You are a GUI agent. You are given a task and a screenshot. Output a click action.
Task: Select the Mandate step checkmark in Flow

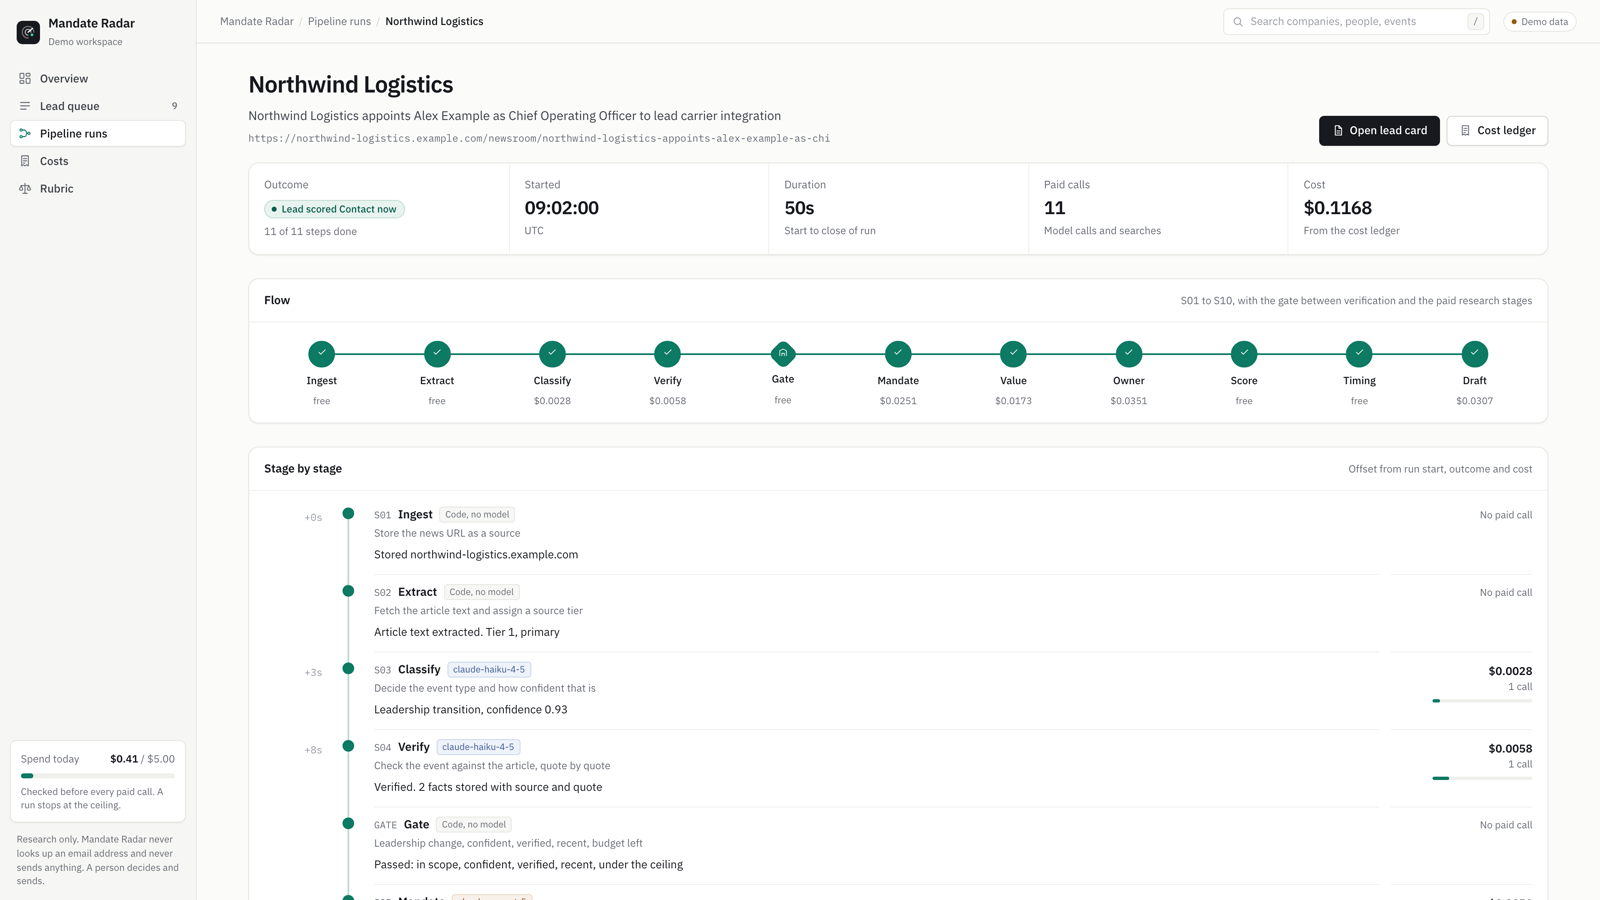(x=898, y=353)
